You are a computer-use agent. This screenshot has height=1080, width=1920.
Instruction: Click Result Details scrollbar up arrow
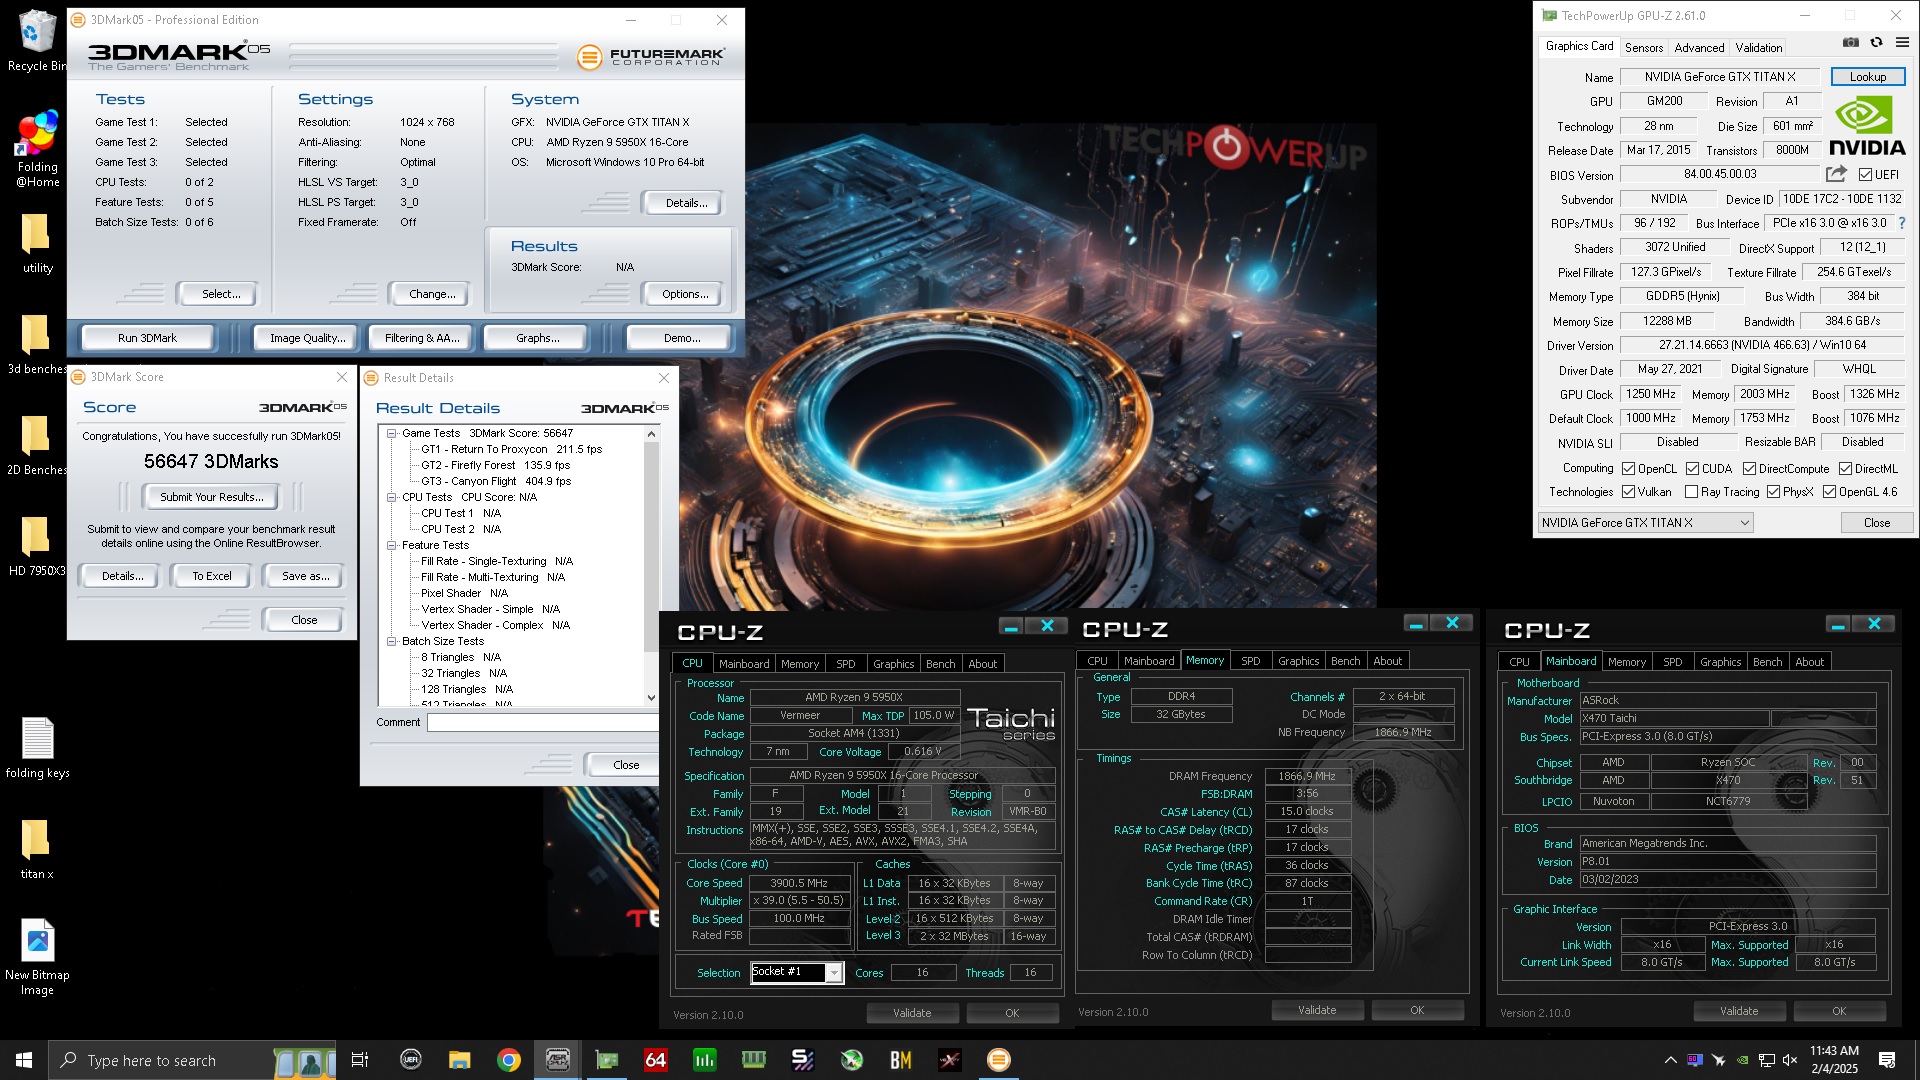click(651, 434)
